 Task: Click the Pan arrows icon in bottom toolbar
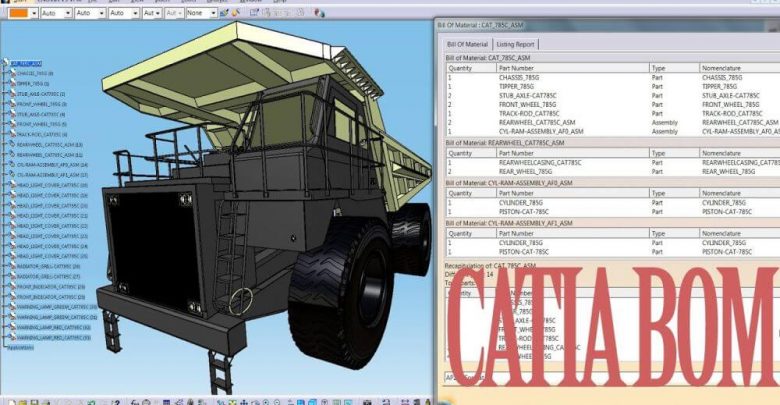coord(244,402)
